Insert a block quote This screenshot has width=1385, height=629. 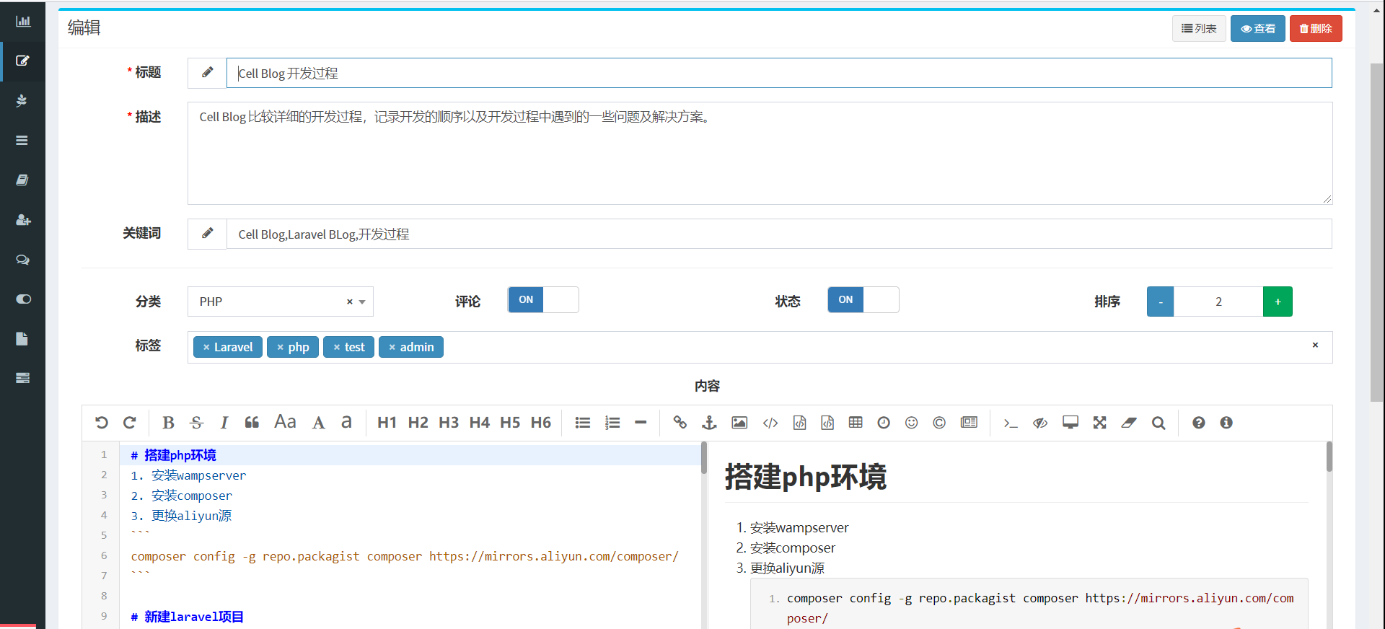point(252,423)
